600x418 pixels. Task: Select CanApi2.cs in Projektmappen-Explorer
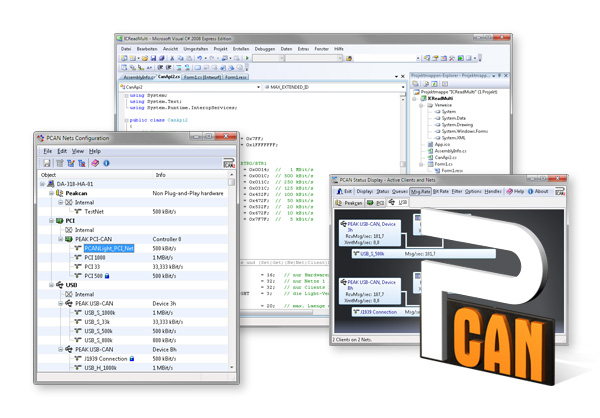442,157
